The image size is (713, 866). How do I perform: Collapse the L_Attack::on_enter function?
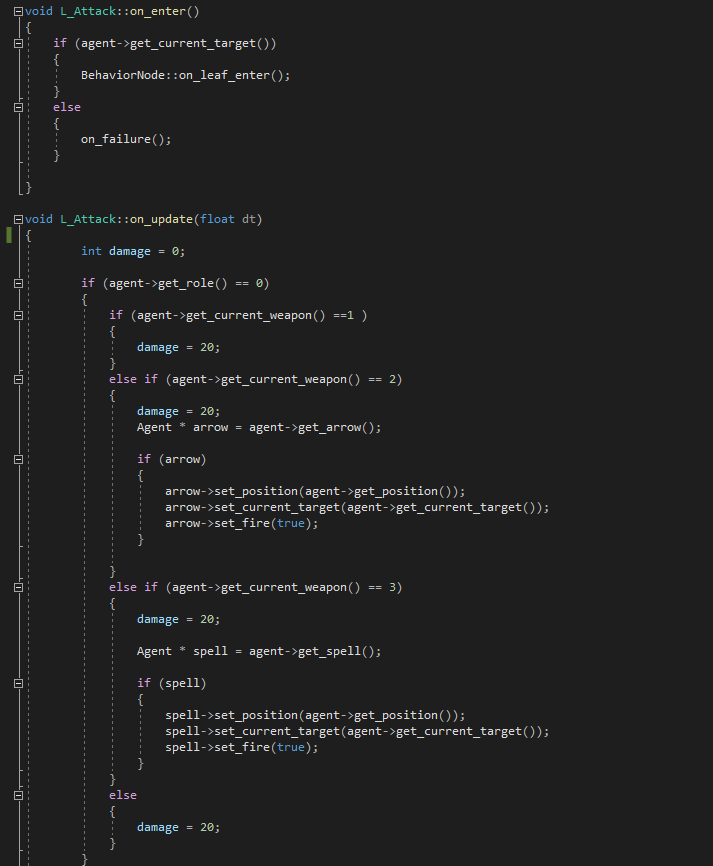tap(18, 11)
